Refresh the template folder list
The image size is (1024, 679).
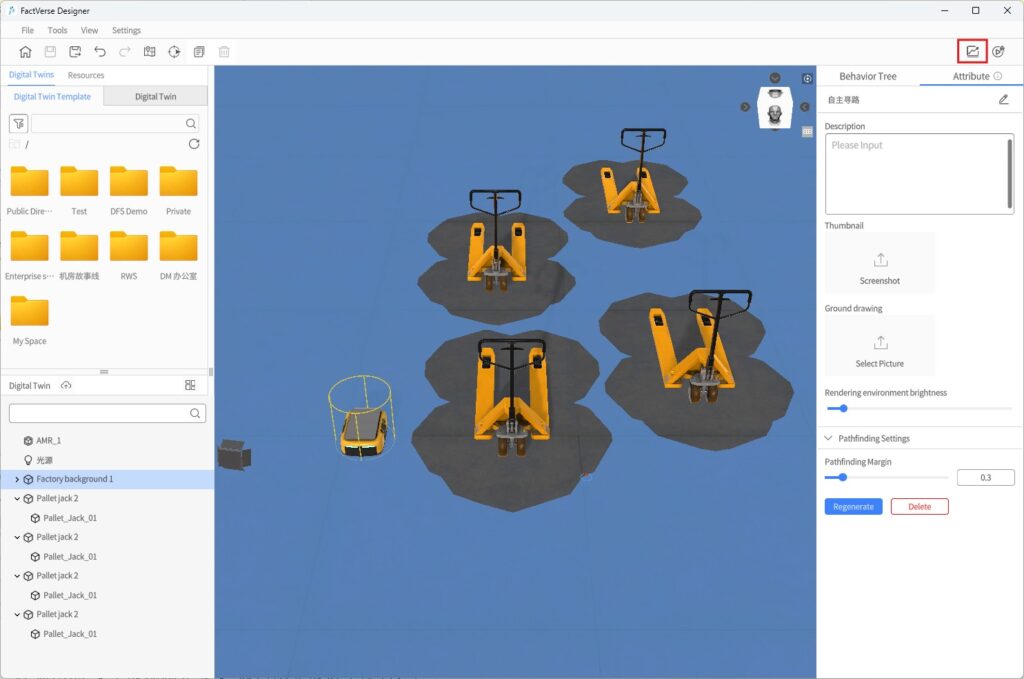click(x=194, y=144)
